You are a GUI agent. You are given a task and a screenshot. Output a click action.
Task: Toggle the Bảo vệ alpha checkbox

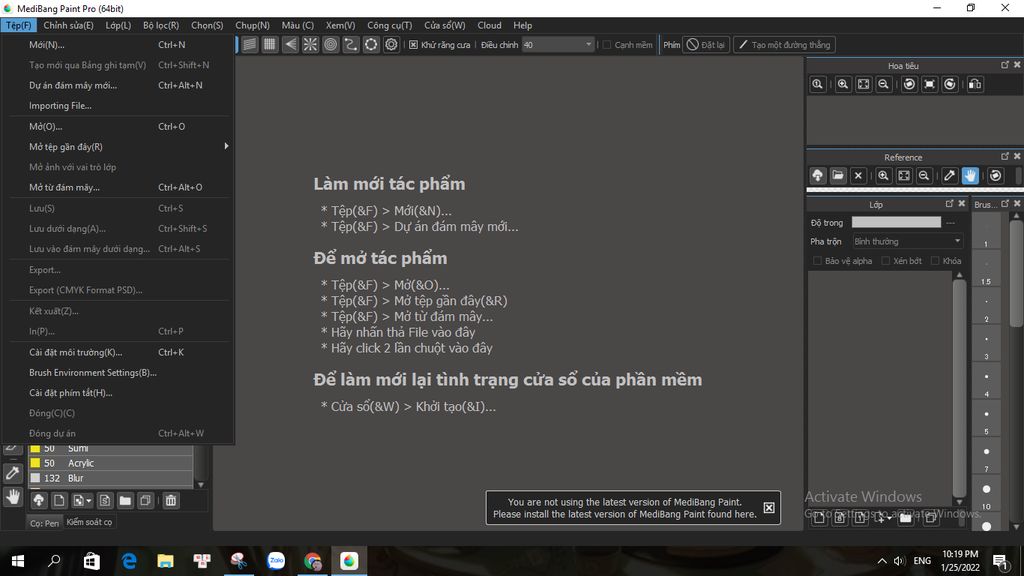(817, 261)
